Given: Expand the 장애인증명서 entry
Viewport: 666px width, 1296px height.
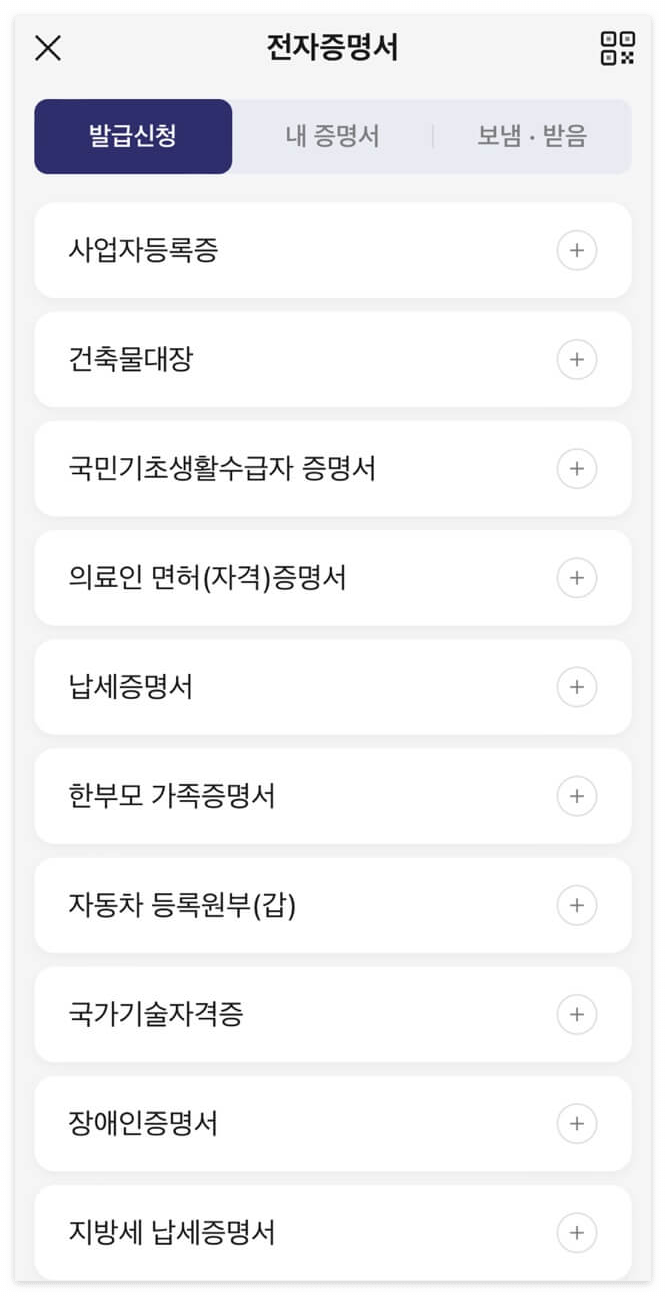Looking at the screenshot, I should click(x=577, y=1123).
